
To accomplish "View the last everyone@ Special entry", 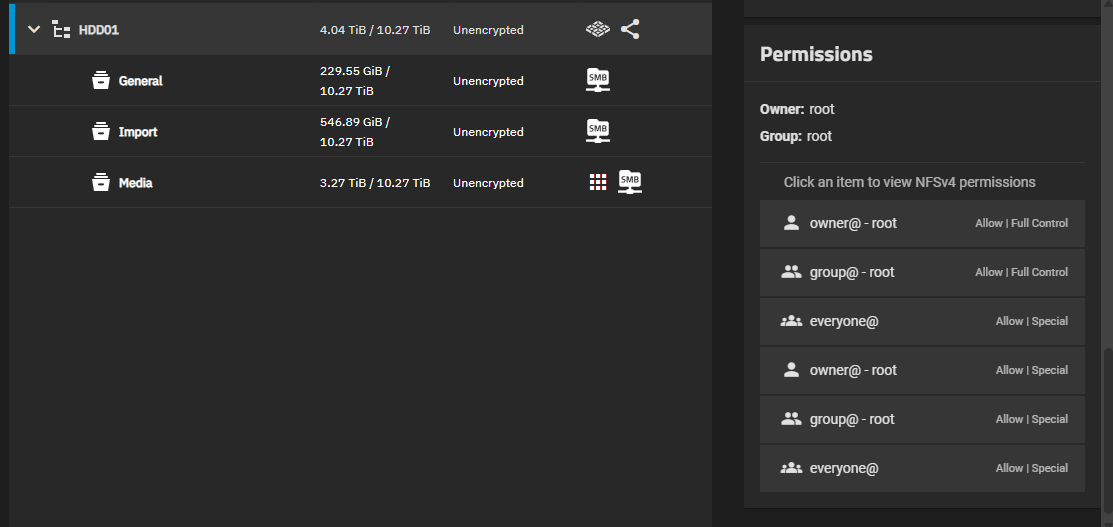I will pyautogui.click(x=922, y=468).
